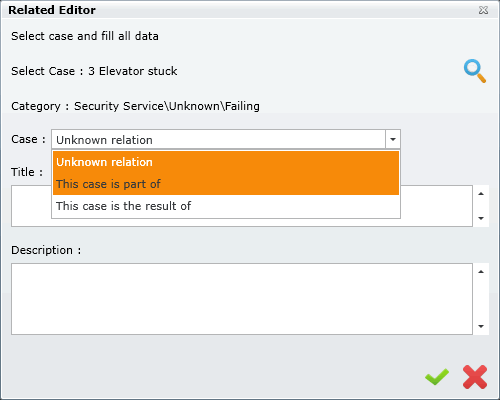The height and width of the screenshot is (400, 500).
Task: Click the magnifier search case icon
Action: point(475,71)
